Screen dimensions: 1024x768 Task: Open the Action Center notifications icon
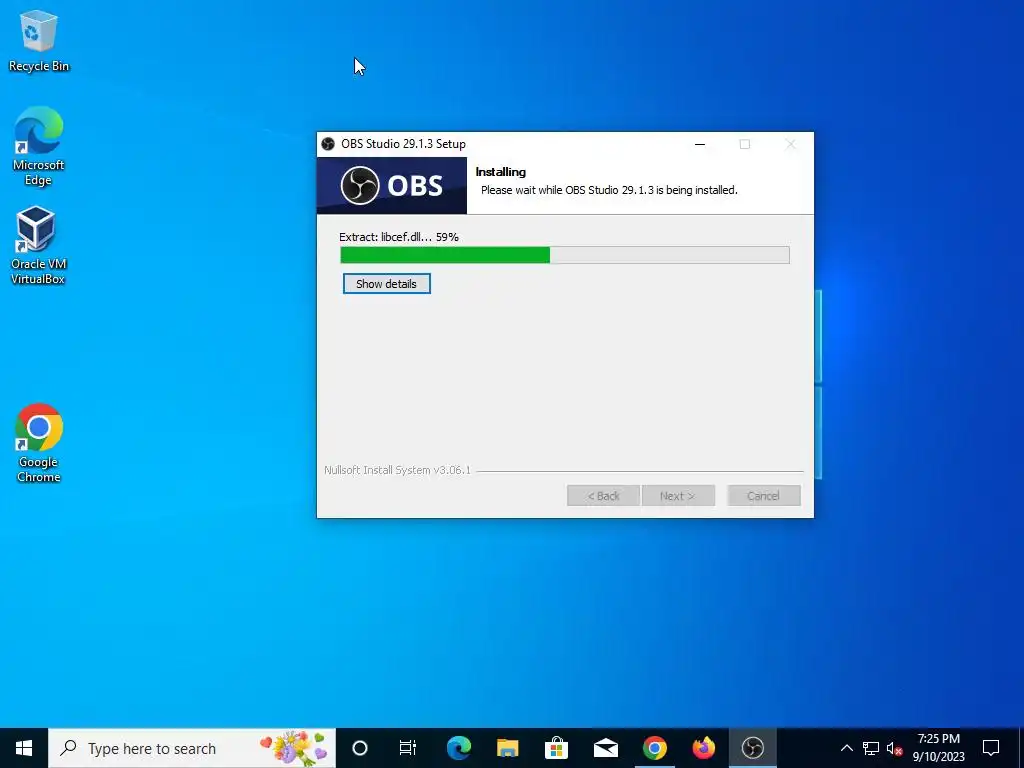tap(991, 748)
